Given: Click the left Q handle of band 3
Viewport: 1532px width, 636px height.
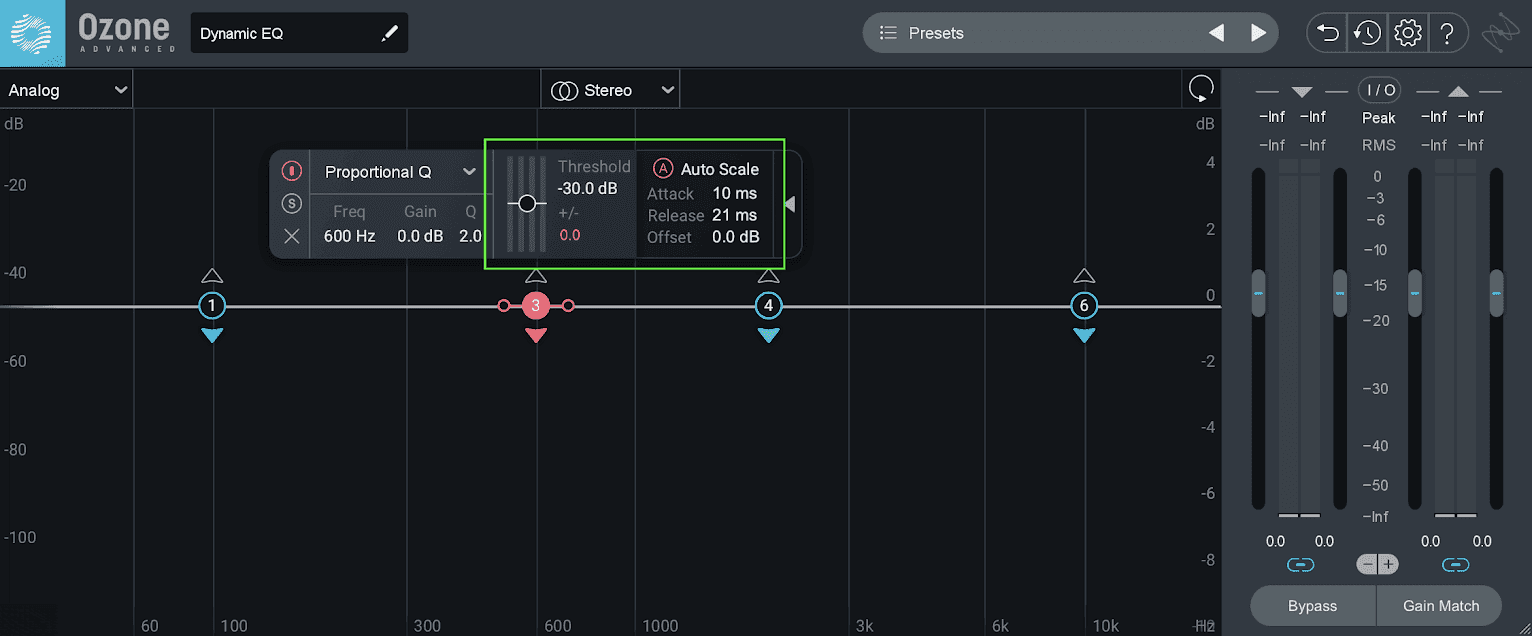Looking at the screenshot, I should [x=504, y=305].
